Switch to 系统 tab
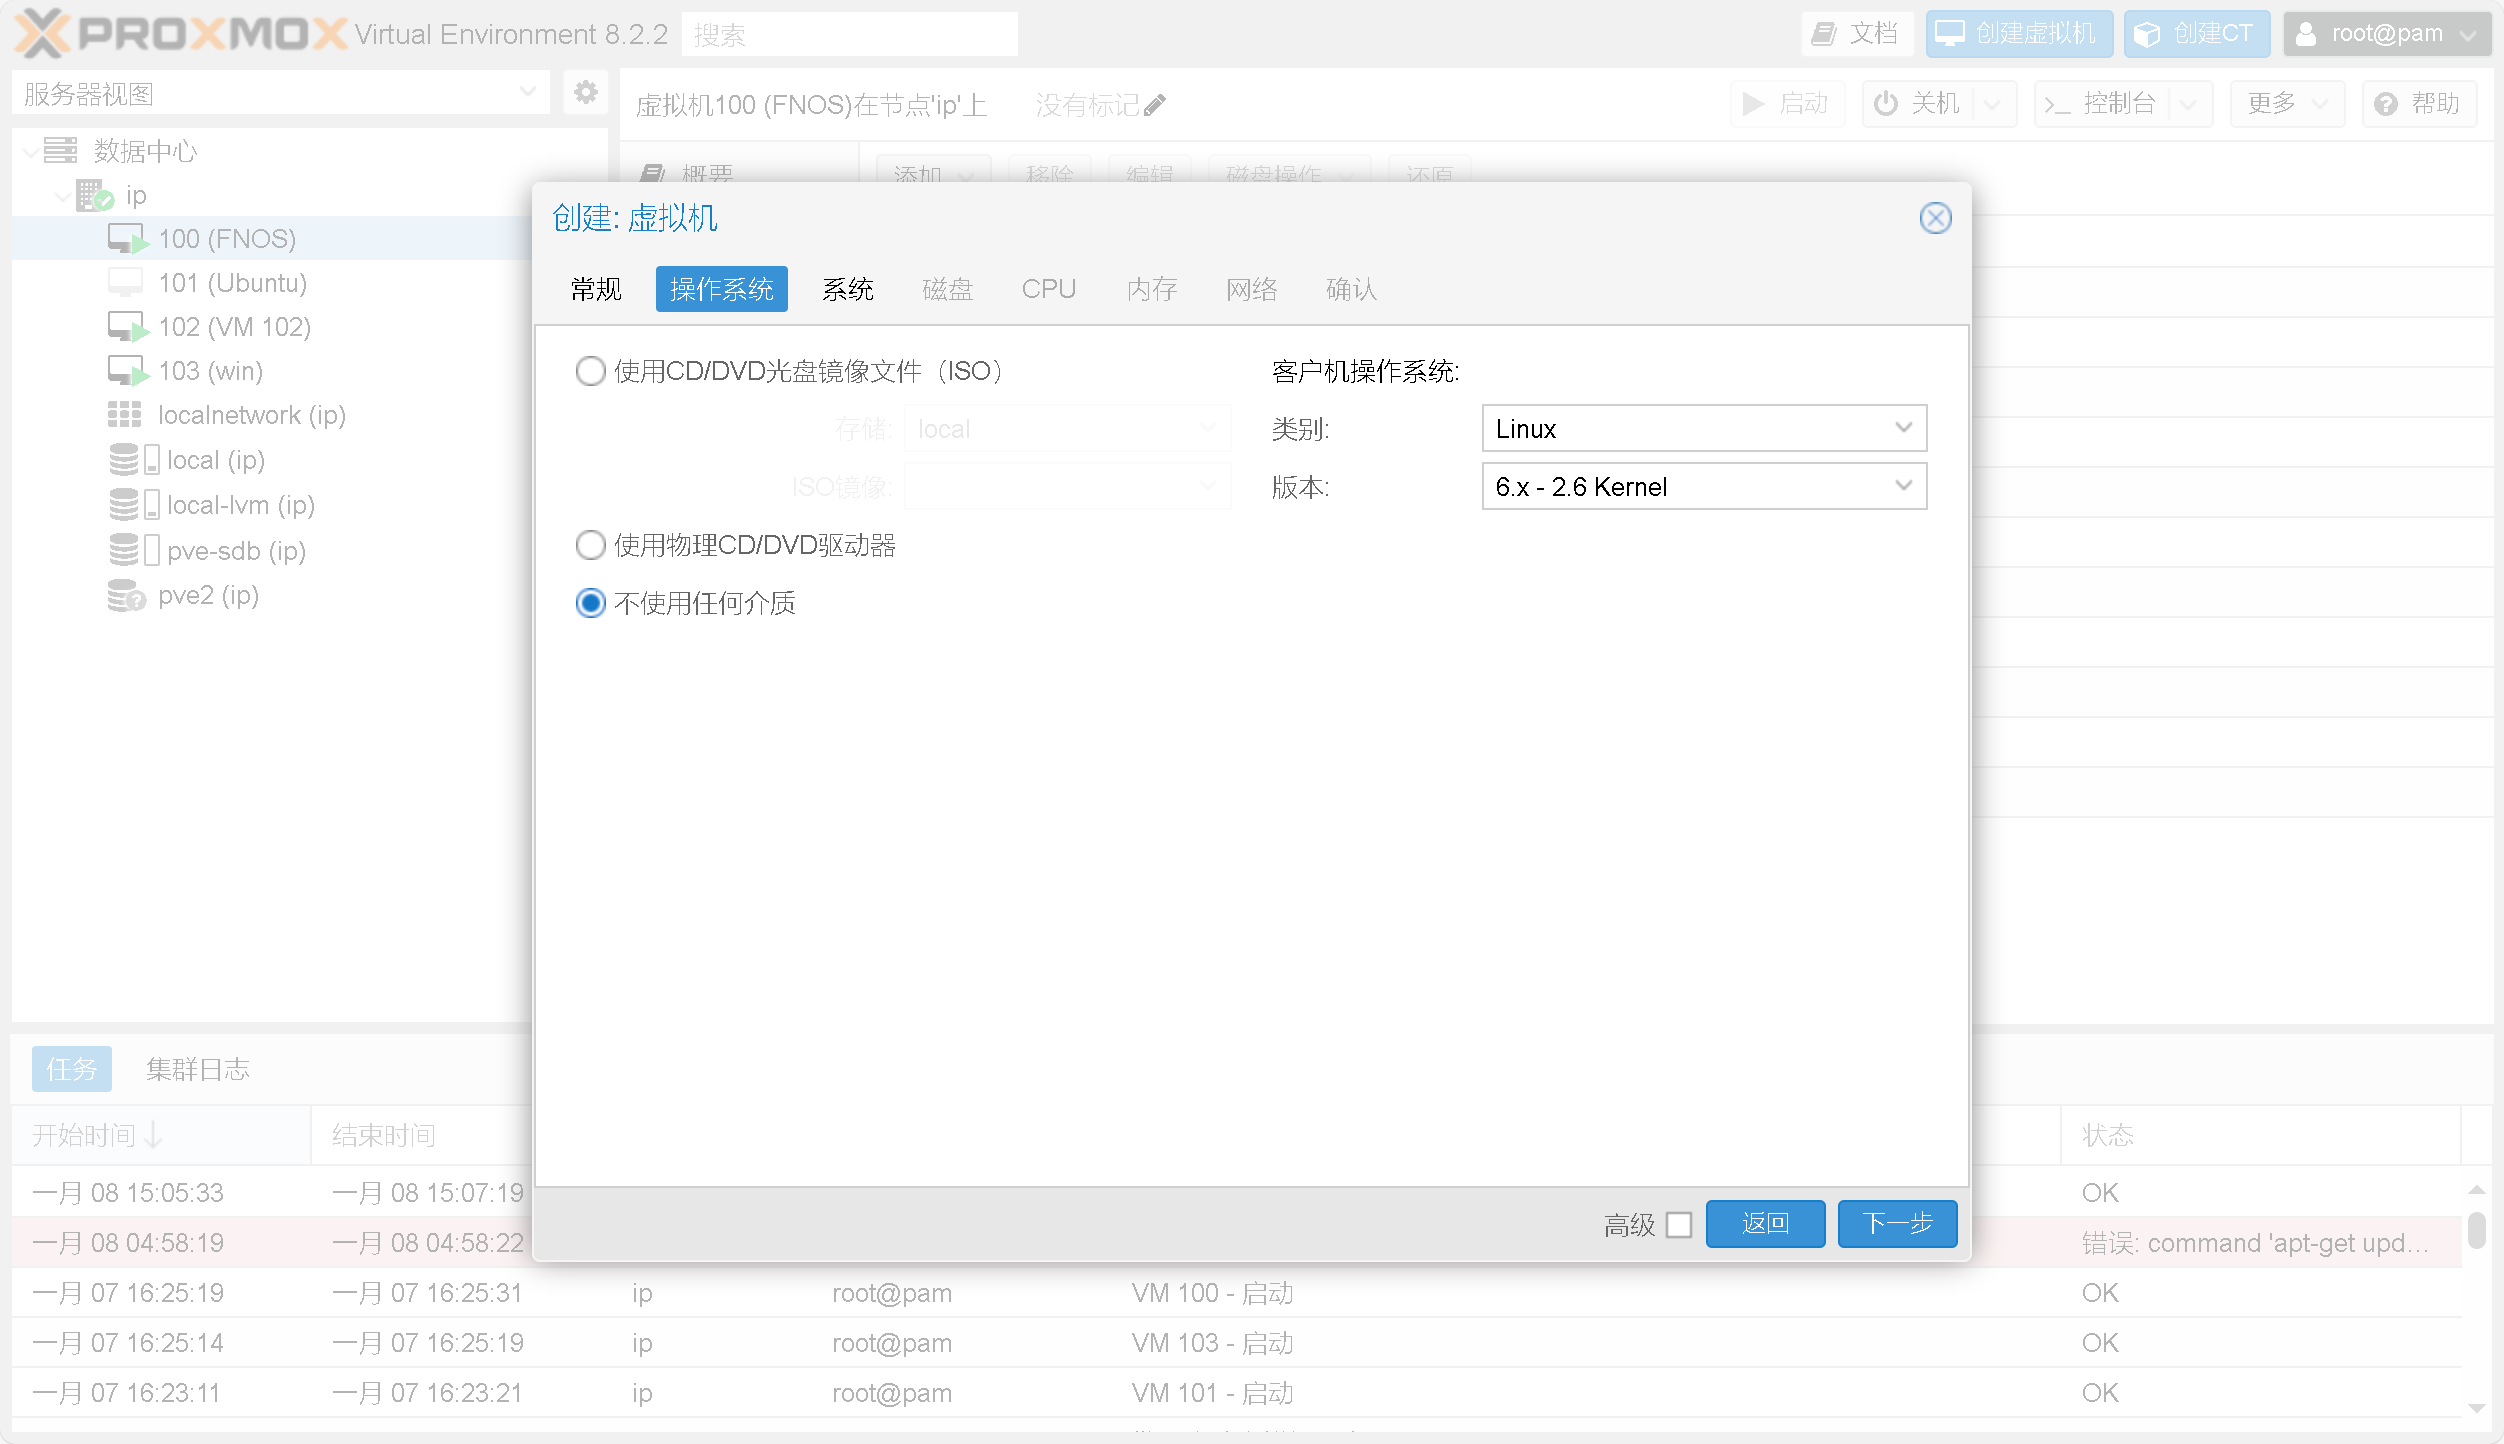The width and height of the screenshot is (2504, 1444). pyautogui.click(x=850, y=289)
